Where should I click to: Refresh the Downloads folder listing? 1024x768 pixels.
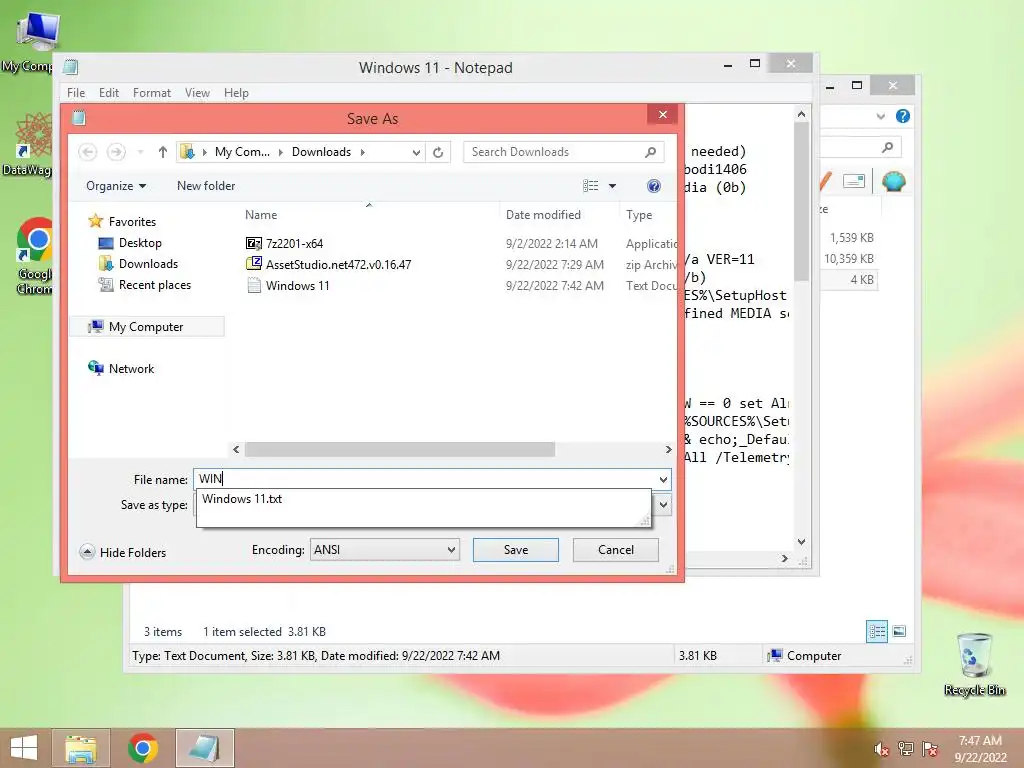438,152
